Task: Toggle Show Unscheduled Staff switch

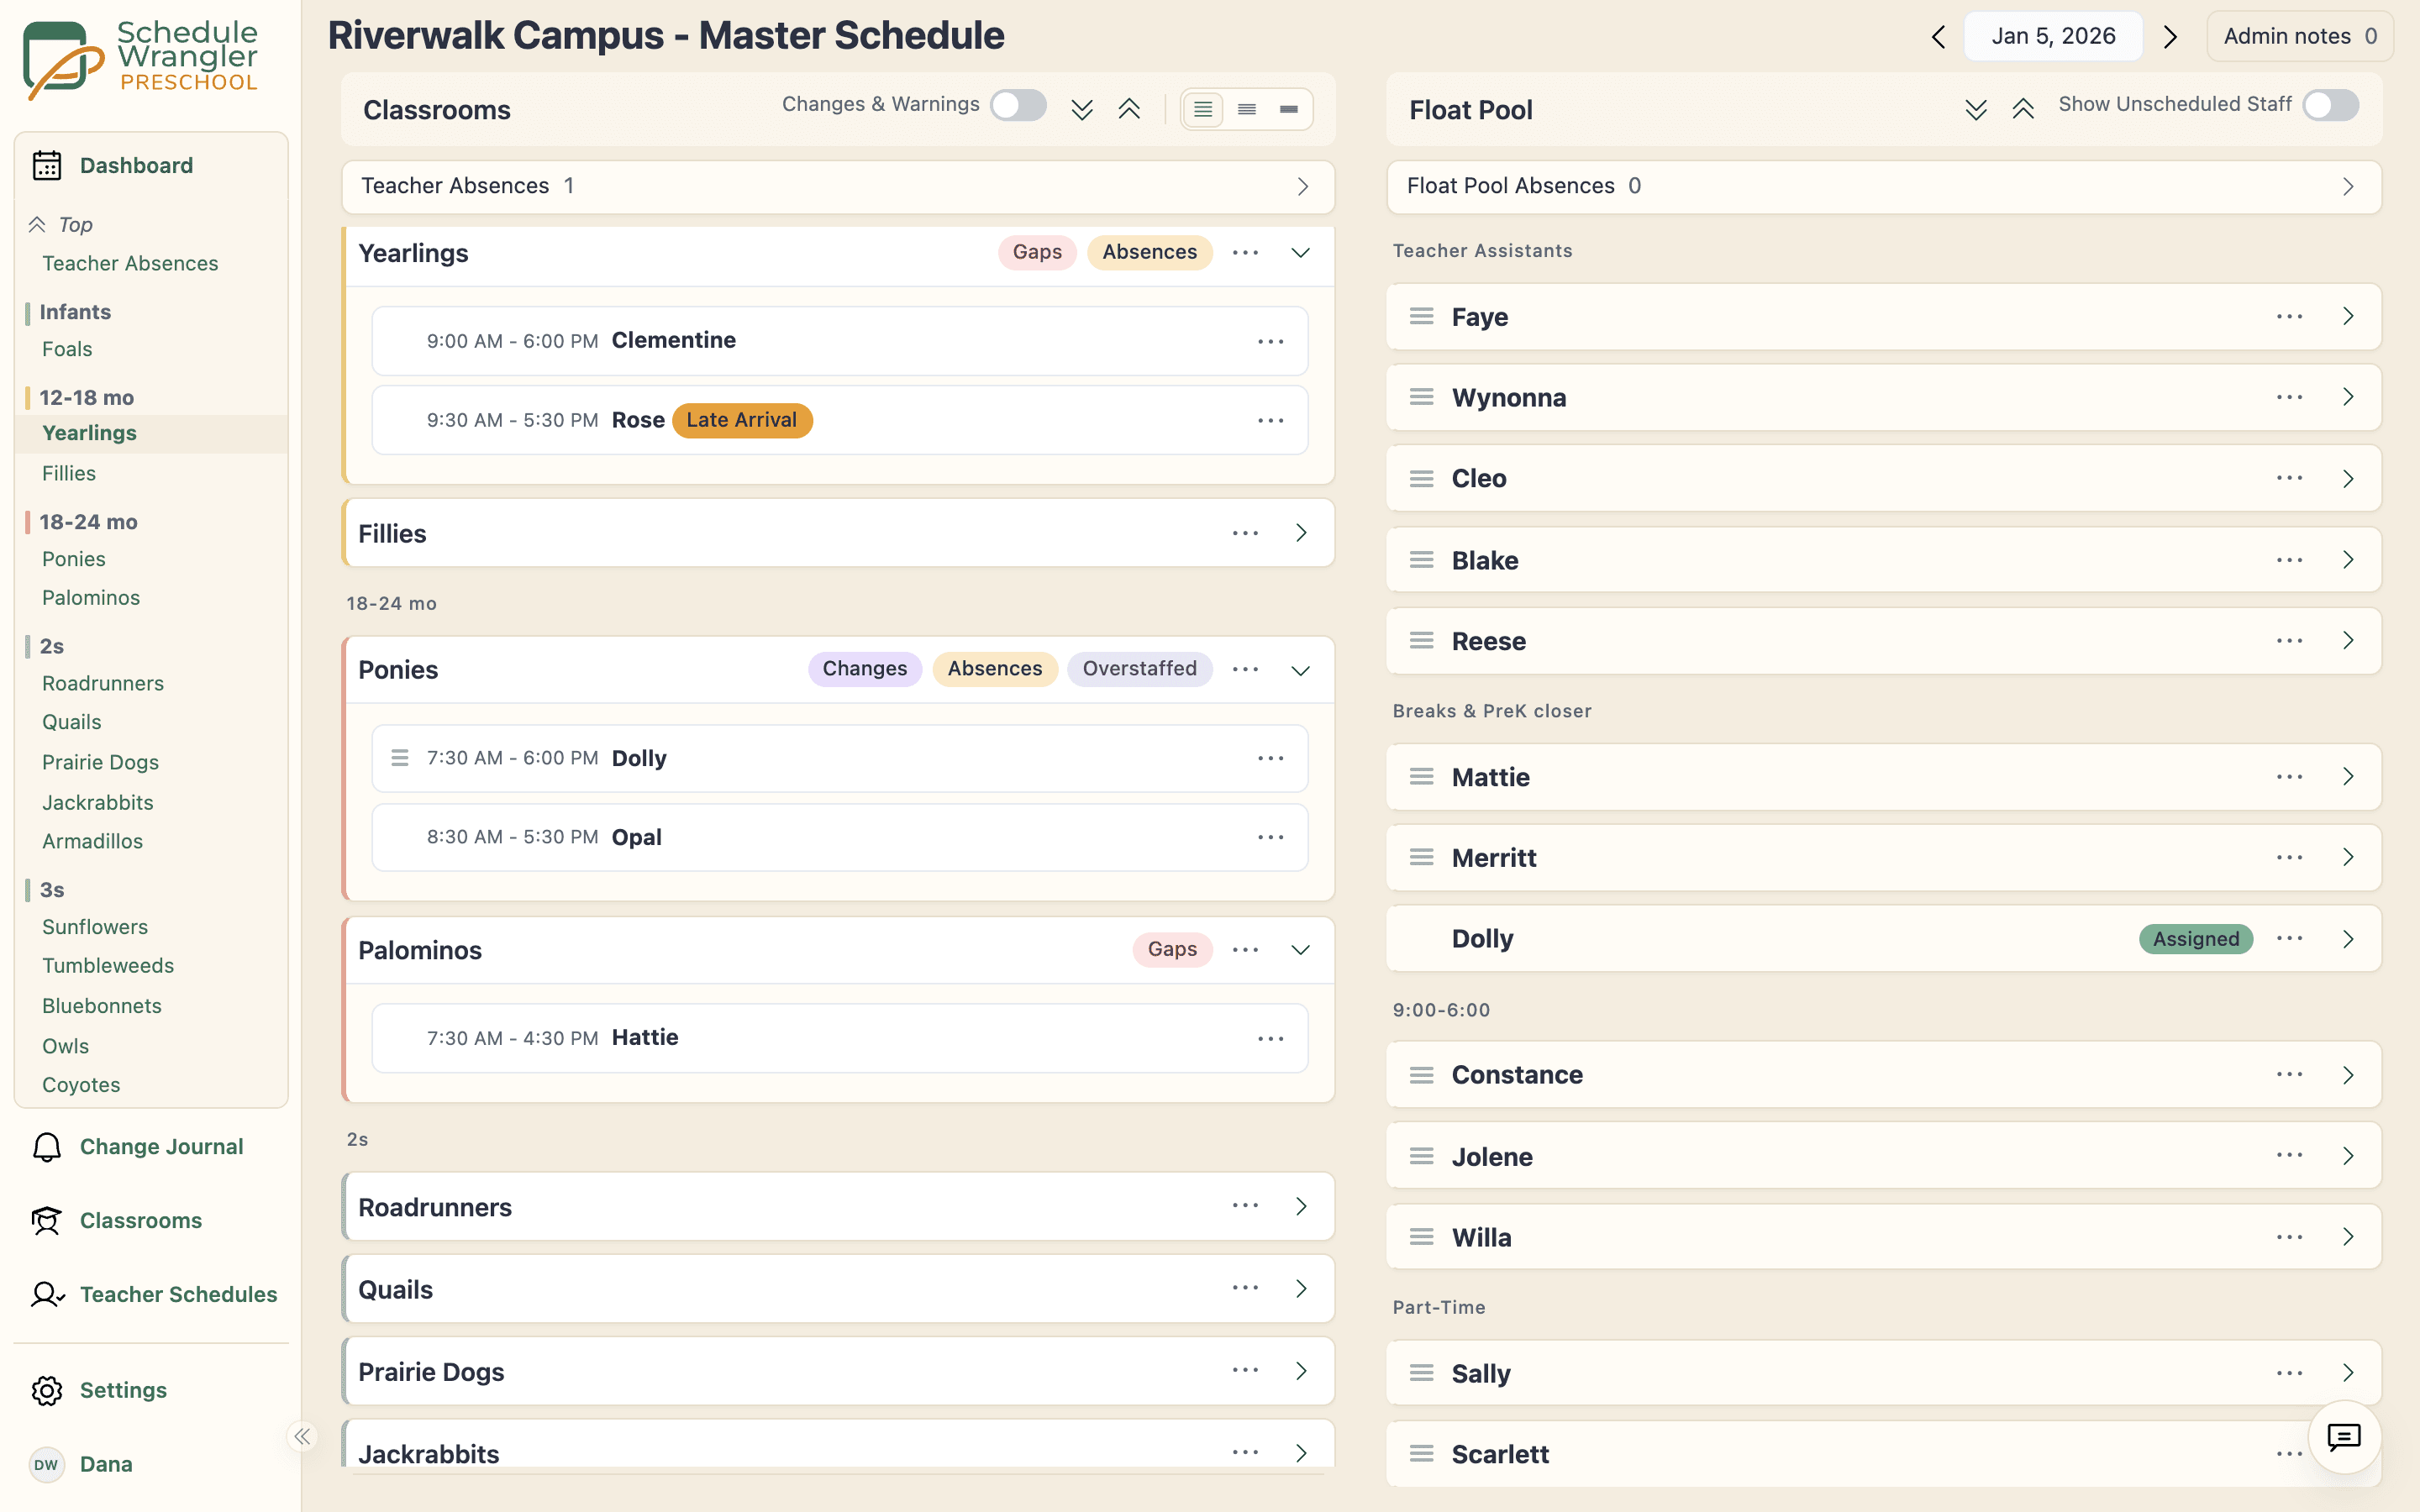Action: 2330,105
